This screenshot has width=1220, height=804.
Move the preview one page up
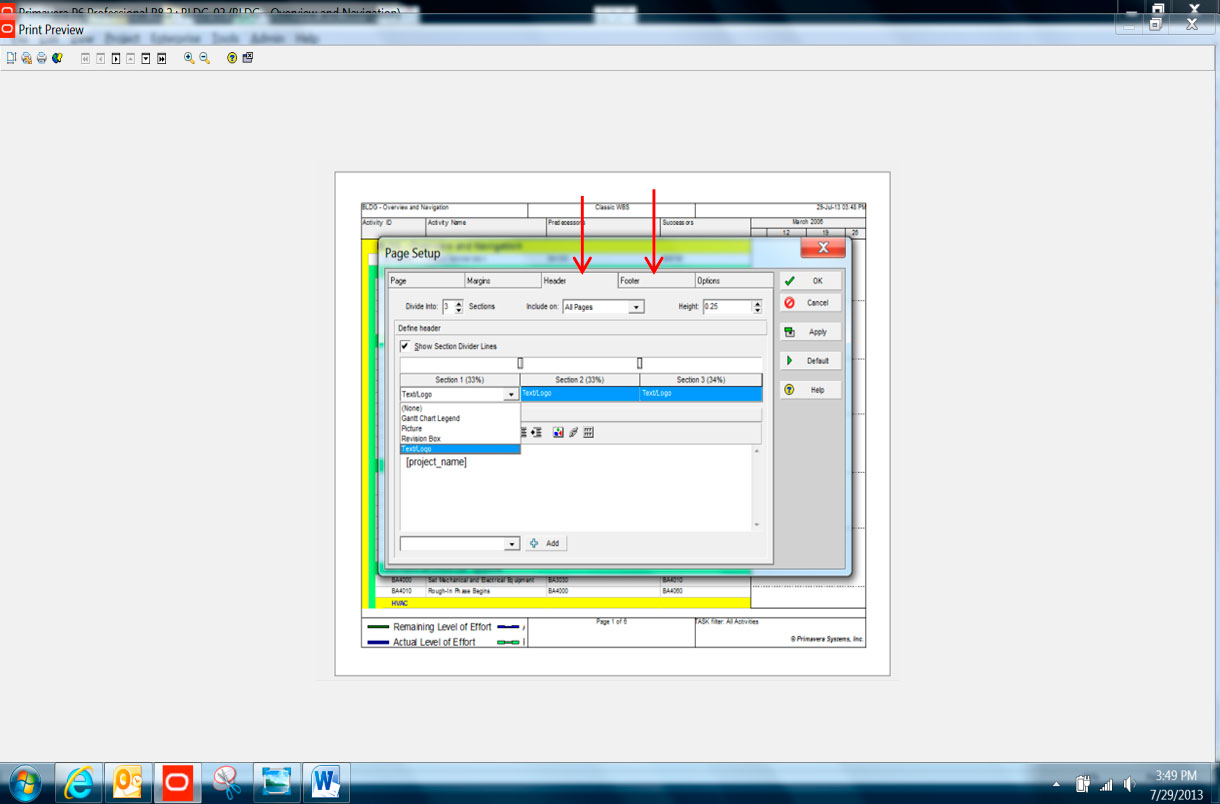coord(131,58)
